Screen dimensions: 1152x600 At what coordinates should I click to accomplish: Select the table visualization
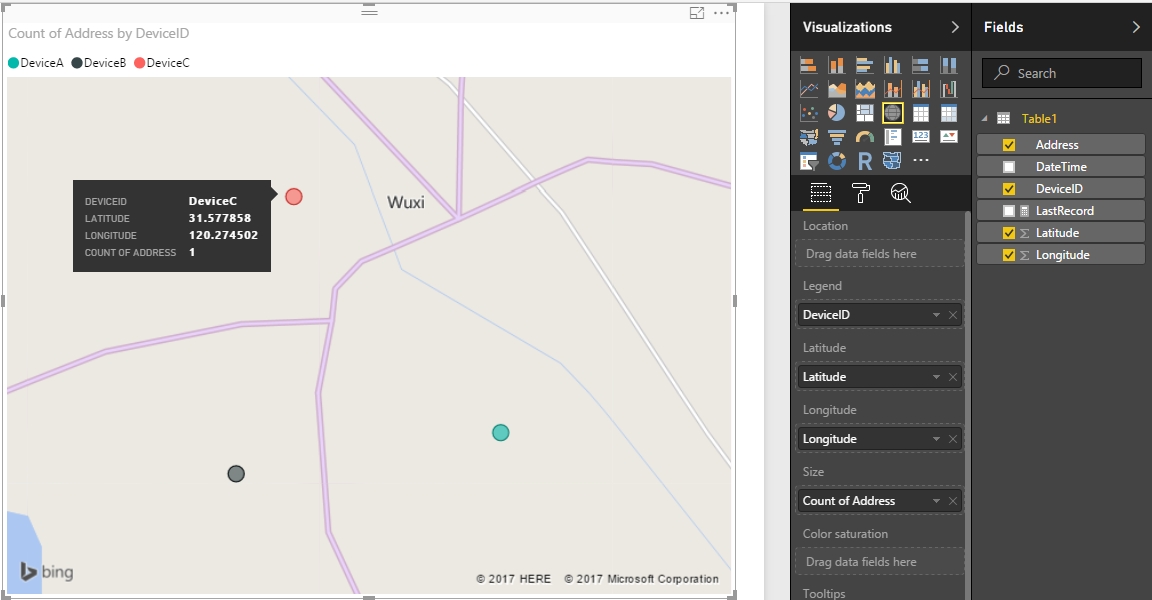(x=921, y=113)
